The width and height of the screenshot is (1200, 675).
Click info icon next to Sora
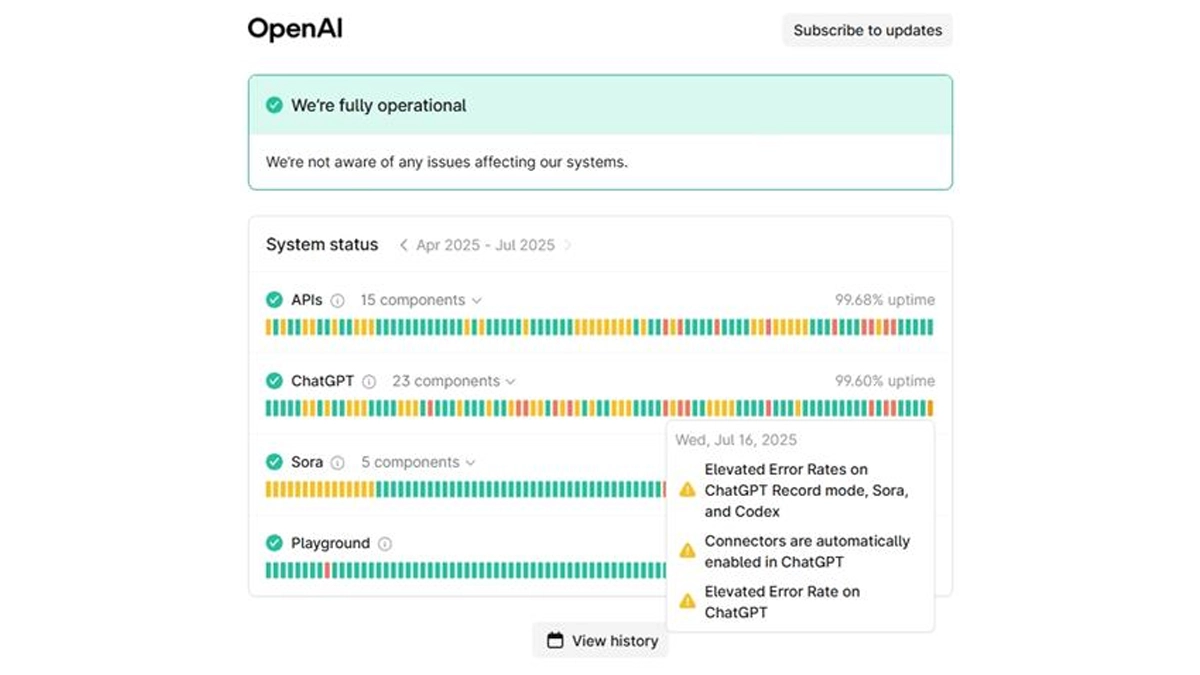point(337,463)
